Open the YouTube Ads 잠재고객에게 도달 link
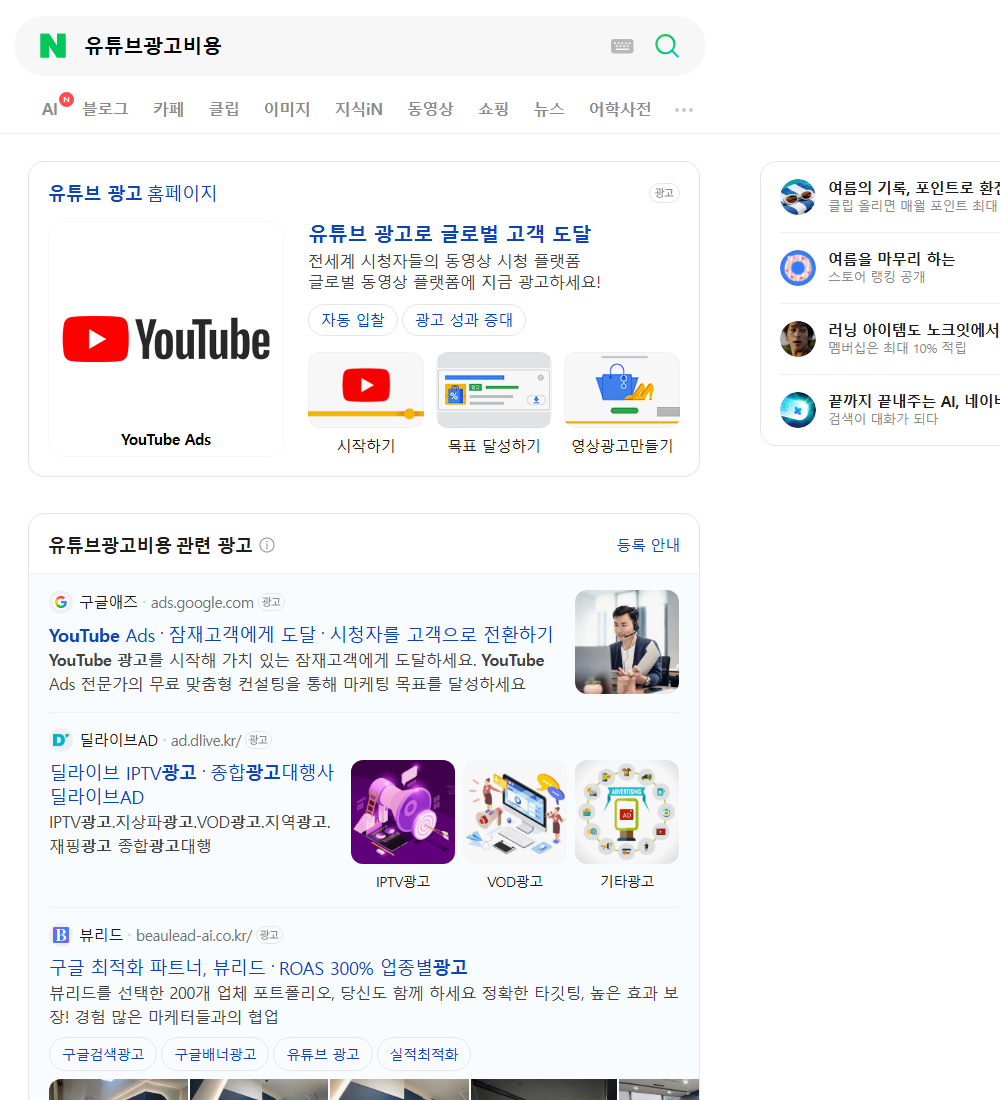 301,635
